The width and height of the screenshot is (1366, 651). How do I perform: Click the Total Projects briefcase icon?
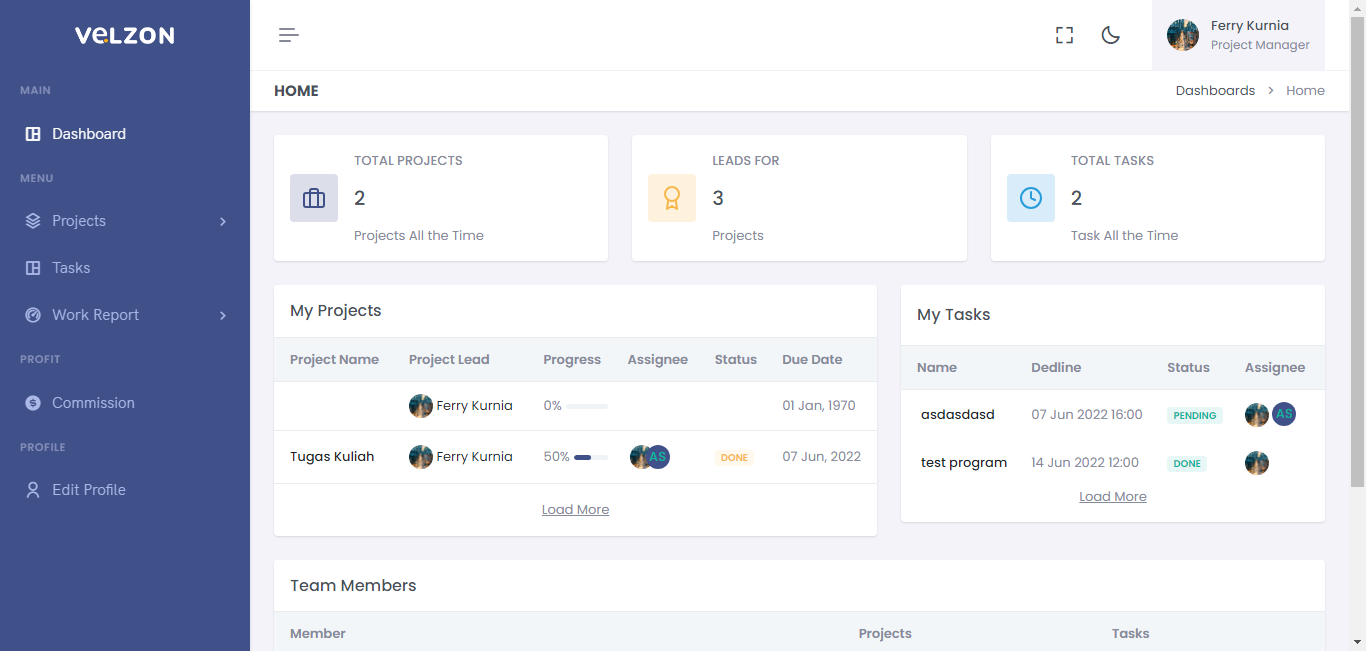click(x=314, y=198)
